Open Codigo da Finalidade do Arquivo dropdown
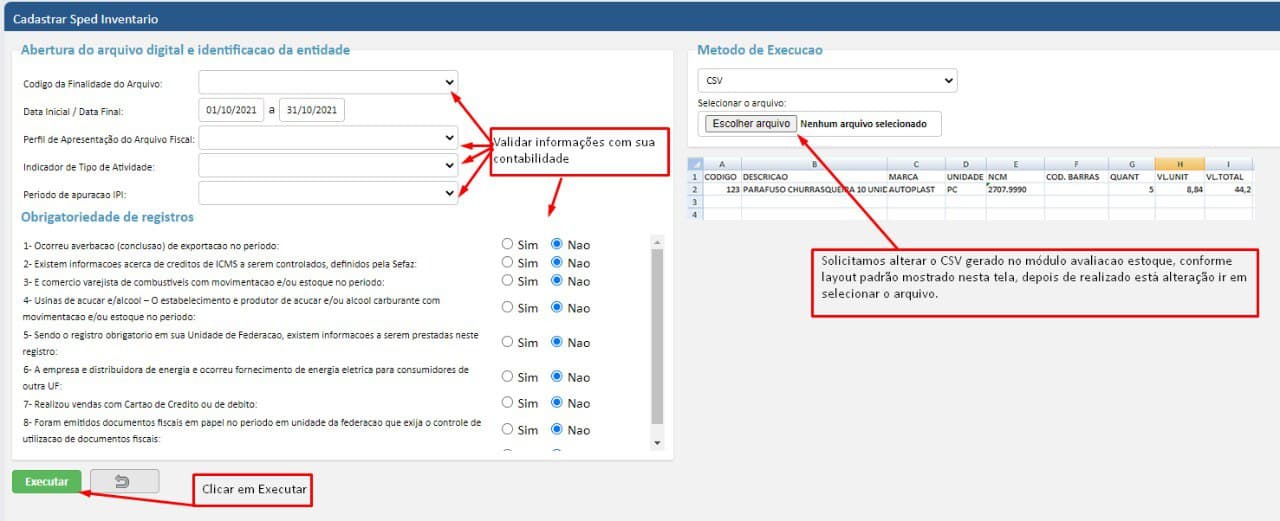This screenshot has width=1280, height=521. point(328,82)
